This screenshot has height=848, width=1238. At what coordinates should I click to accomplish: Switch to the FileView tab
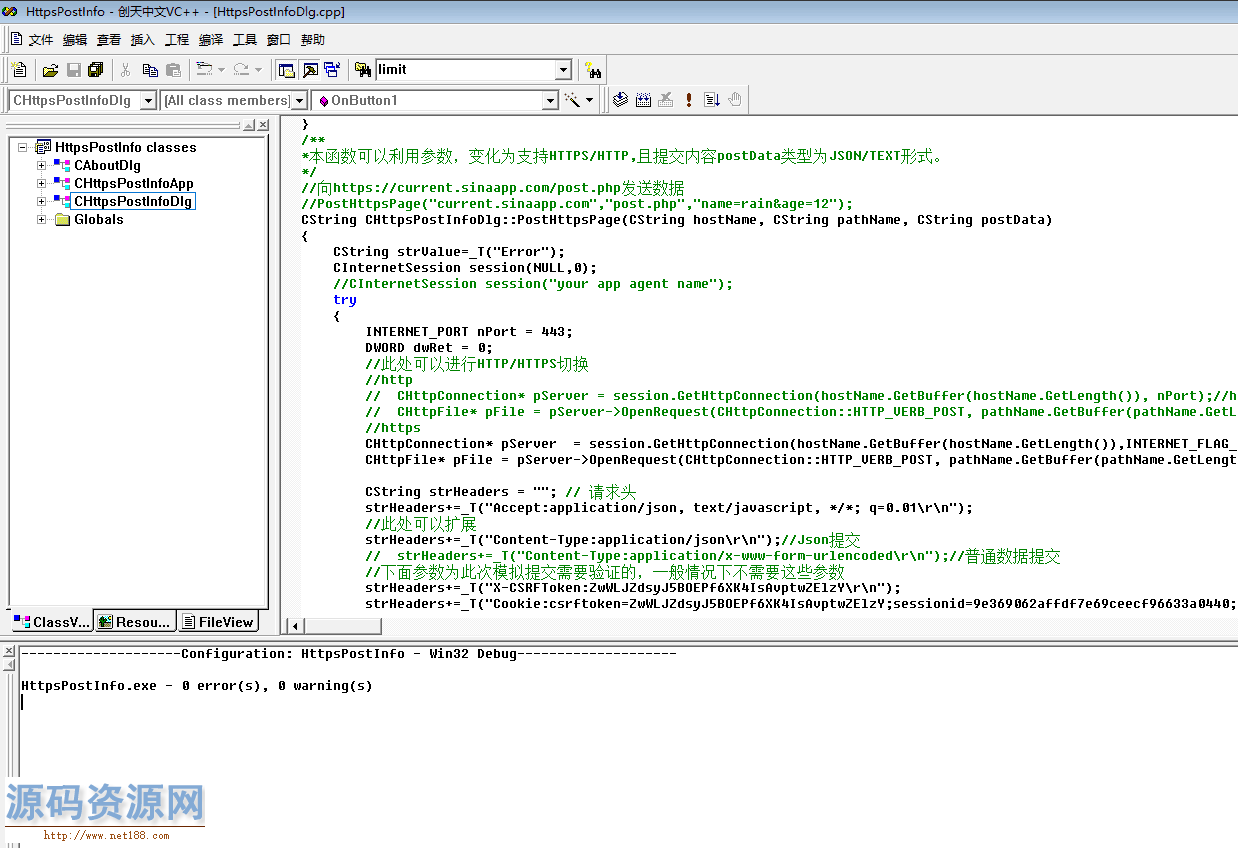218,622
